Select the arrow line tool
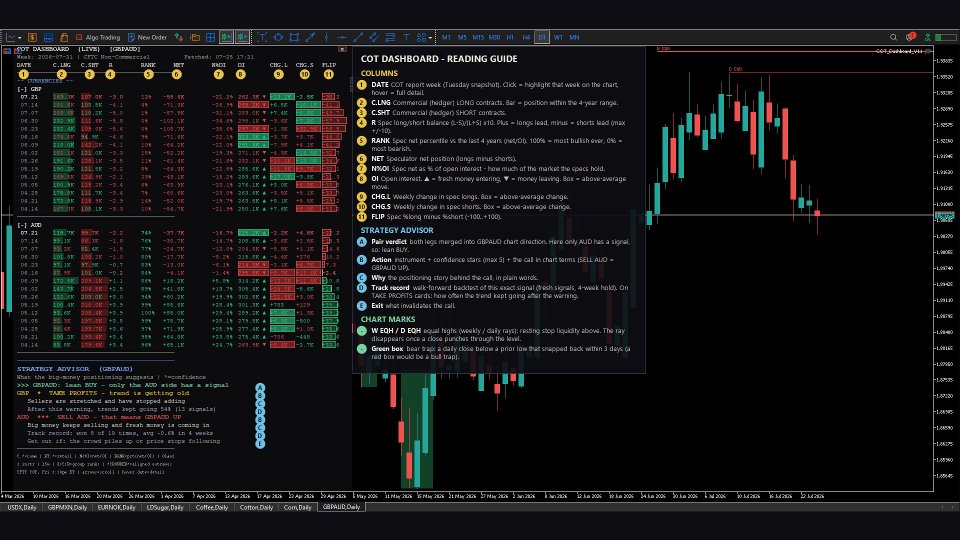The image size is (960, 540). click(x=310, y=37)
